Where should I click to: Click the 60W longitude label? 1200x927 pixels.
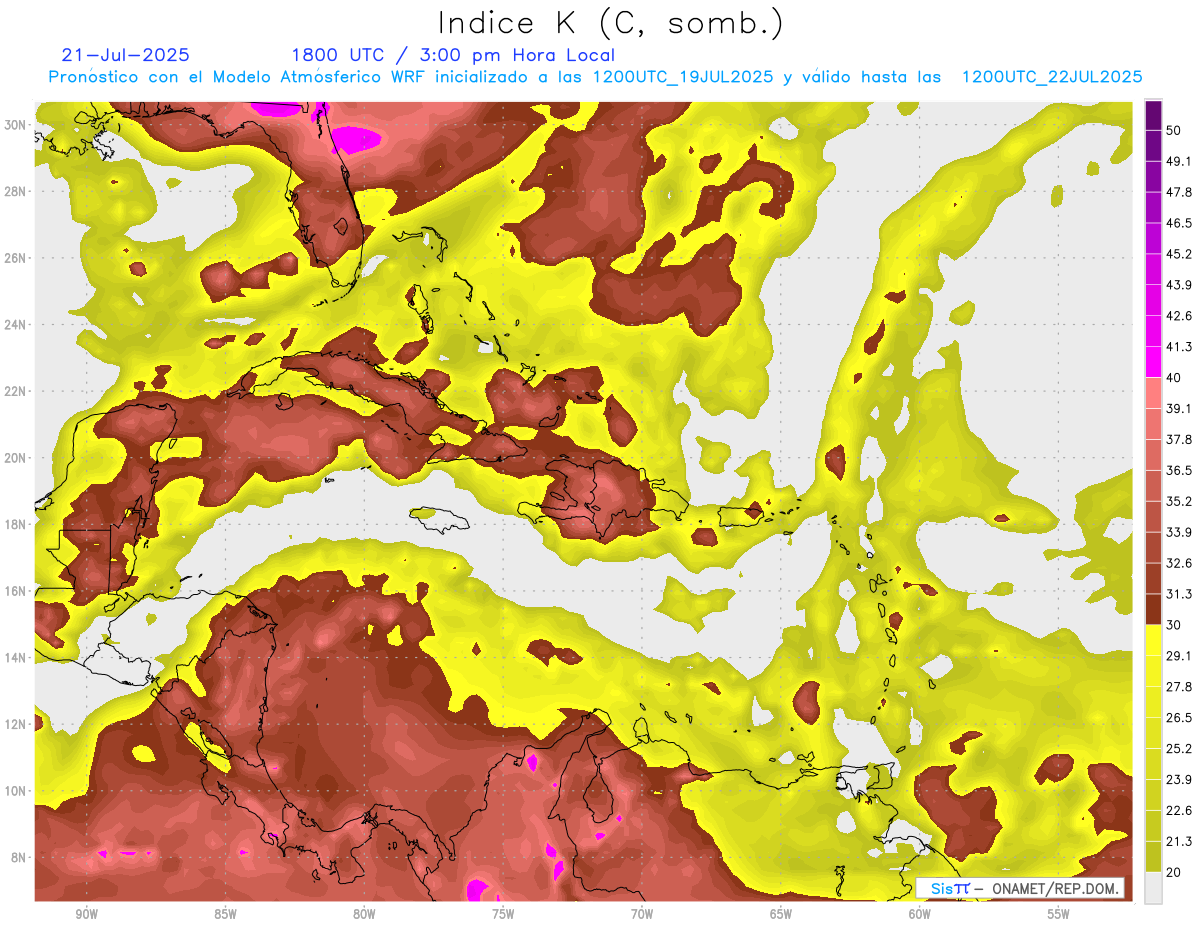coord(920,915)
